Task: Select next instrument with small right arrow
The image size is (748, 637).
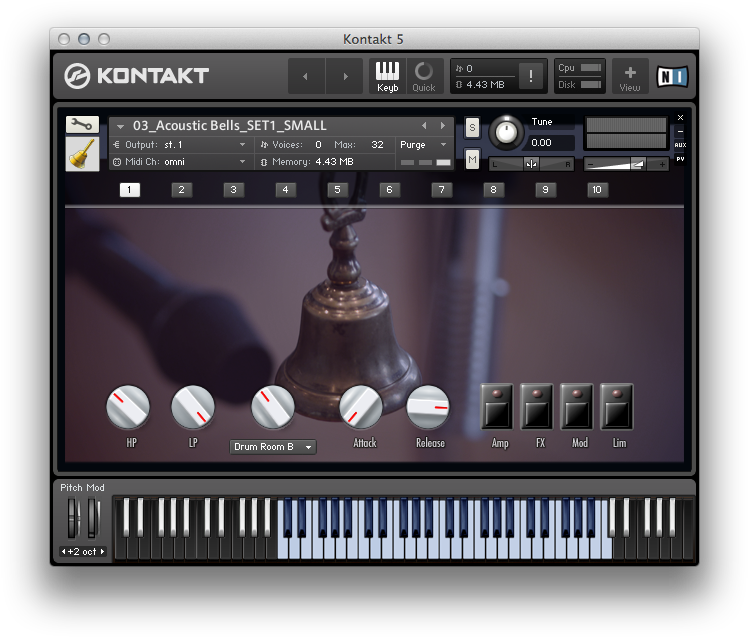Action: [x=443, y=125]
